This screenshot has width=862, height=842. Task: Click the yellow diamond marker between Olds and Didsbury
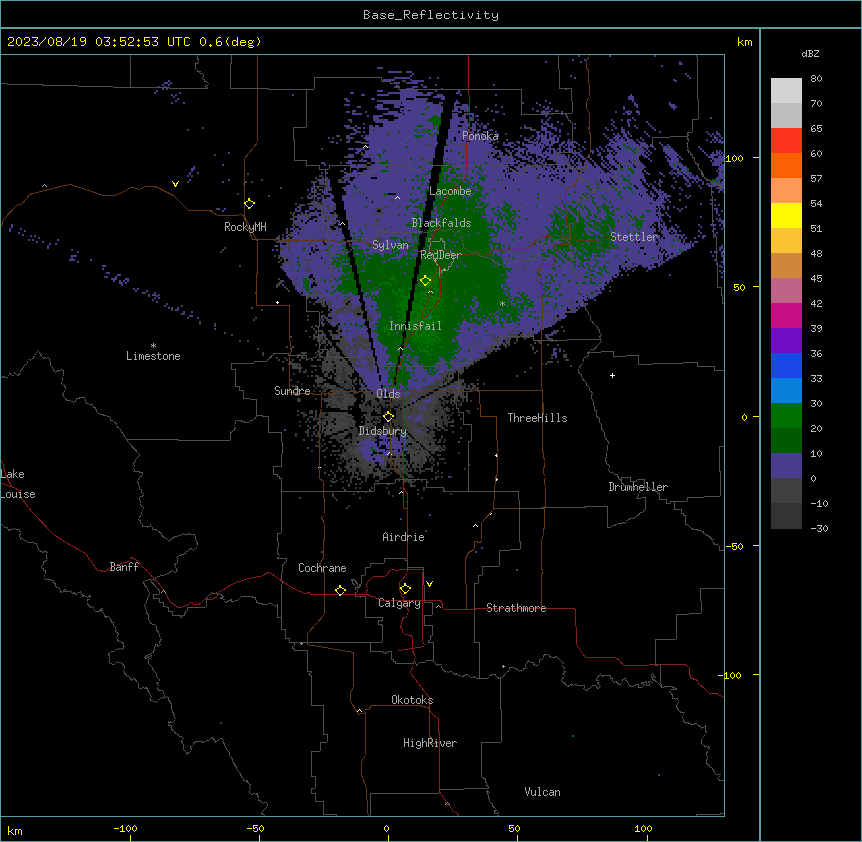coord(388,417)
